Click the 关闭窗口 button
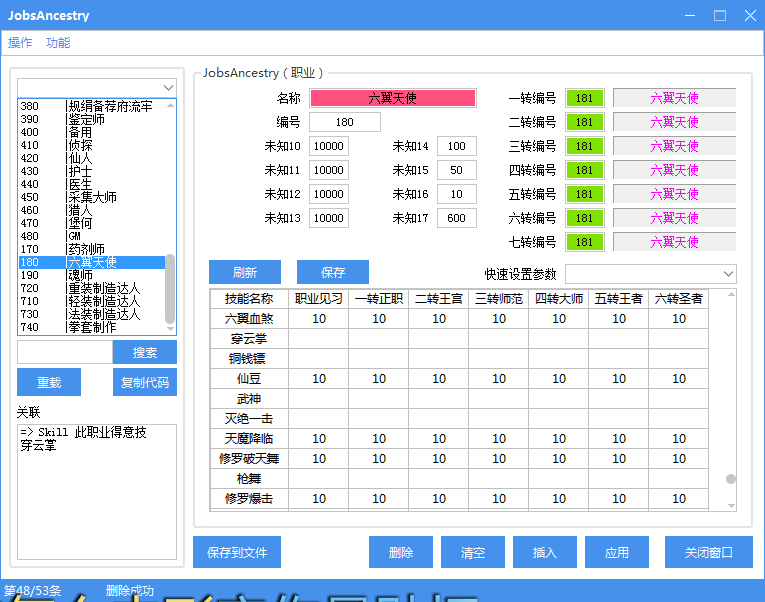Screen dimensions: 765x602 (x=708, y=552)
